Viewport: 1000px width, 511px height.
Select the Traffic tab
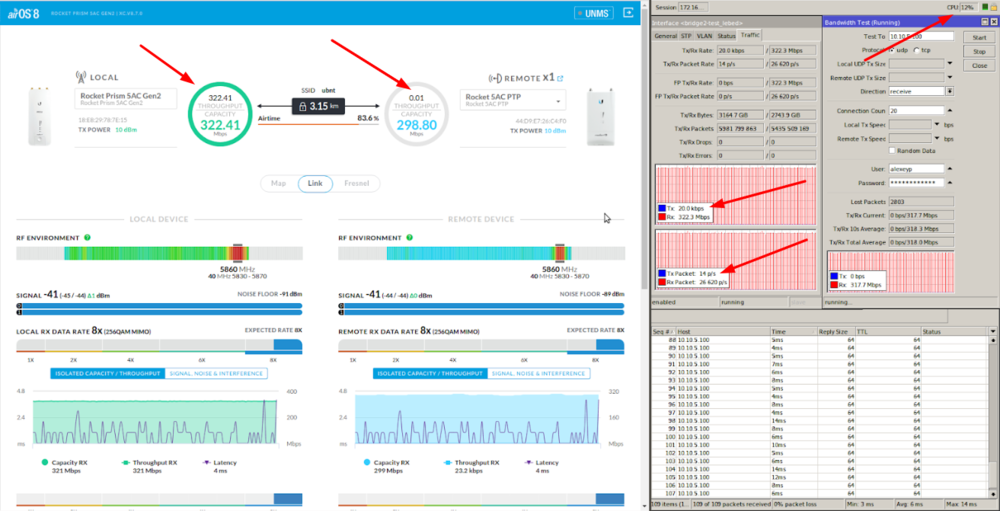pyautogui.click(x=749, y=35)
